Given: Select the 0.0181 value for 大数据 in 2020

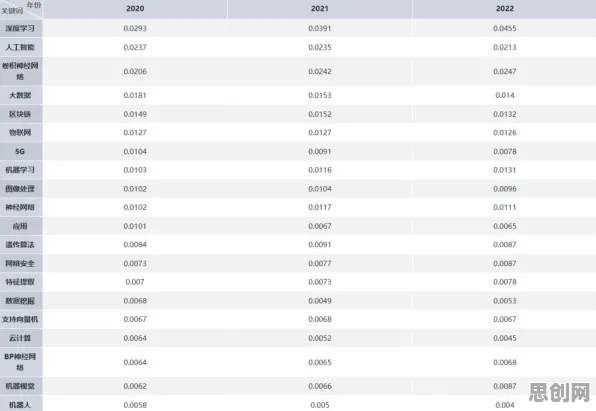Looking at the screenshot, I should click(135, 95).
